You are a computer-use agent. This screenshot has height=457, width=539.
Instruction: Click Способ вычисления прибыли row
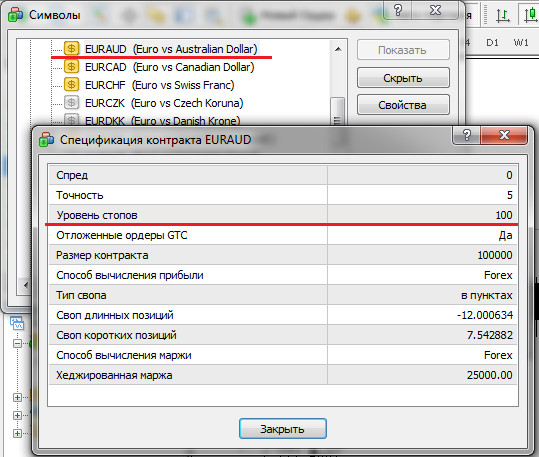(x=283, y=275)
